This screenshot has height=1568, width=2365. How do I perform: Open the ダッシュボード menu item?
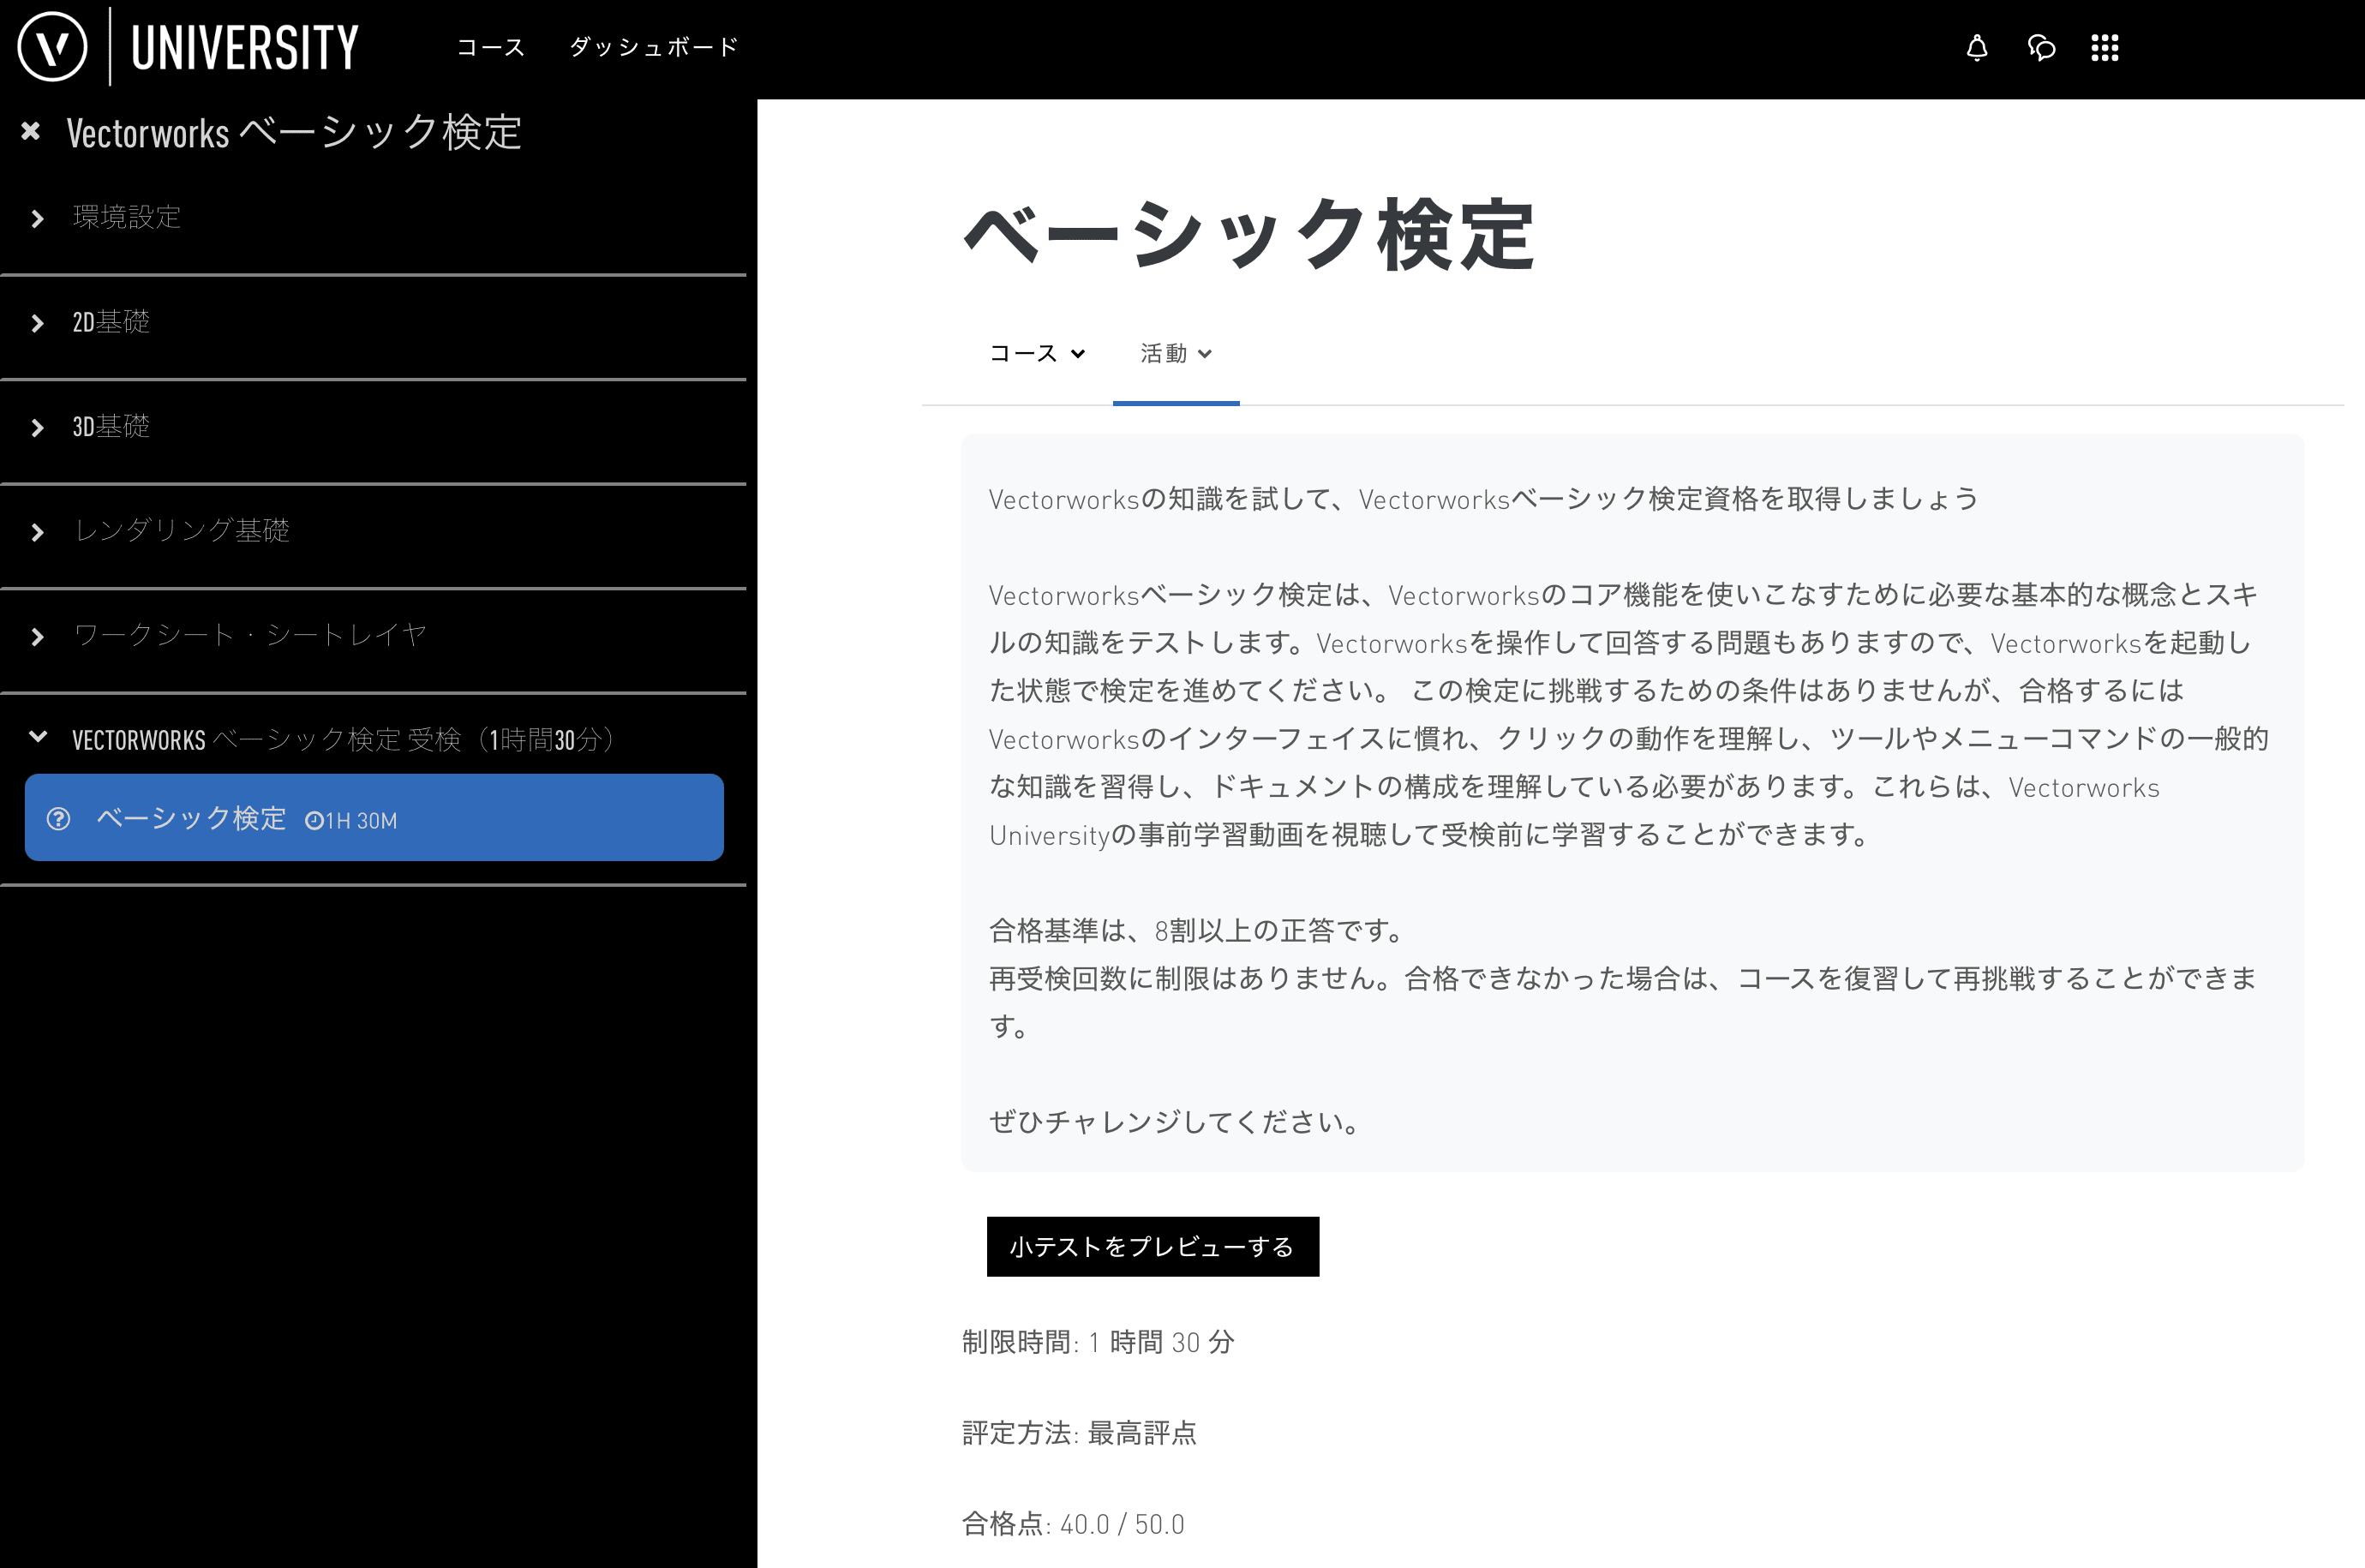(x=653, y=47)
